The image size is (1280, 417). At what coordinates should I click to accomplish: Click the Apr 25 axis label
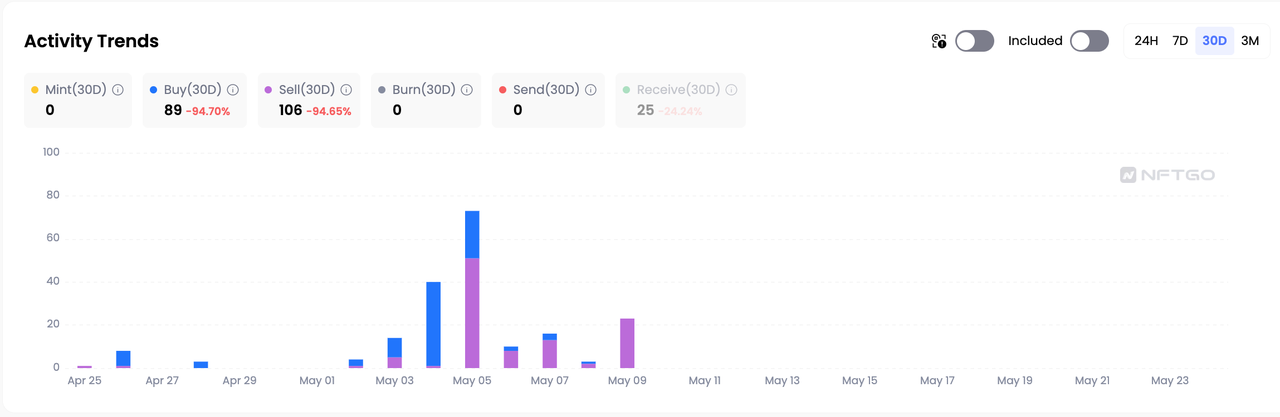coord(84,381)
